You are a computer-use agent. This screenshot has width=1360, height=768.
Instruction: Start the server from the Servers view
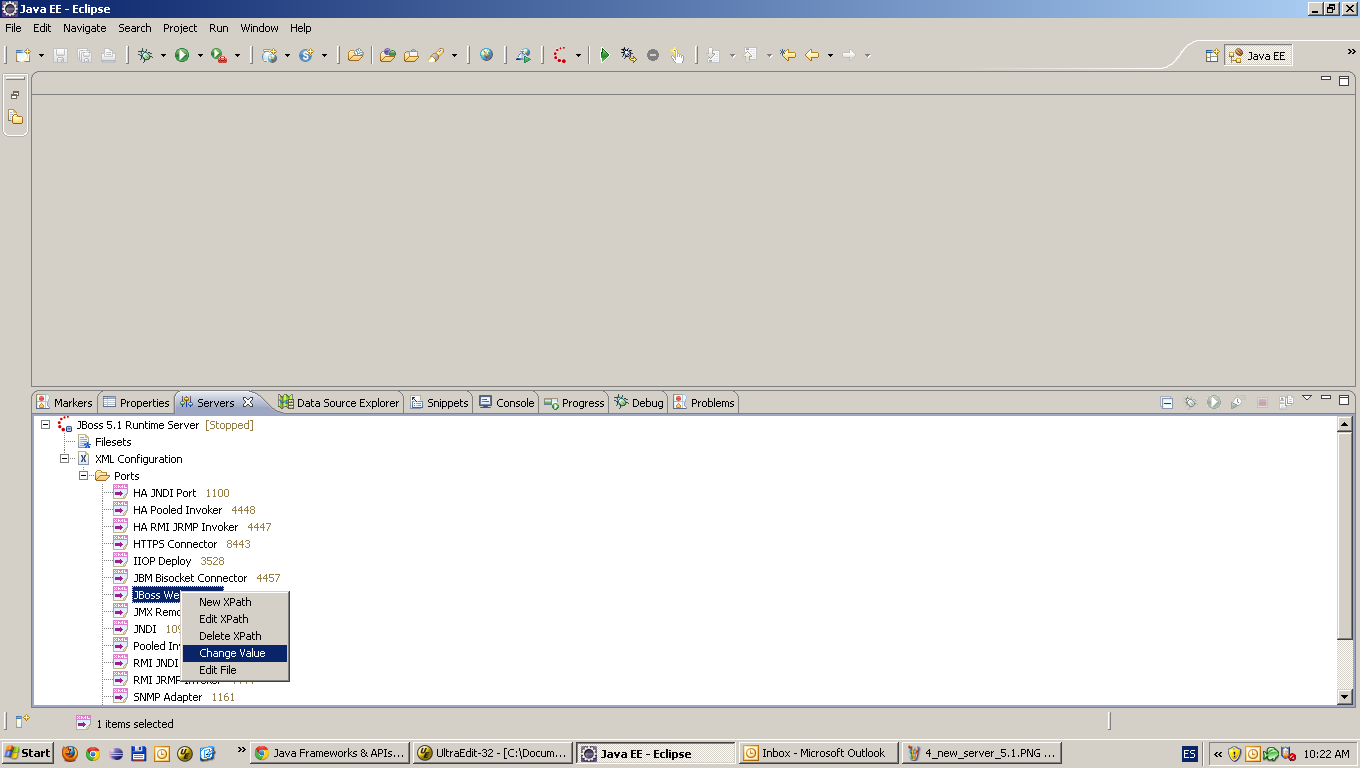1212,402
